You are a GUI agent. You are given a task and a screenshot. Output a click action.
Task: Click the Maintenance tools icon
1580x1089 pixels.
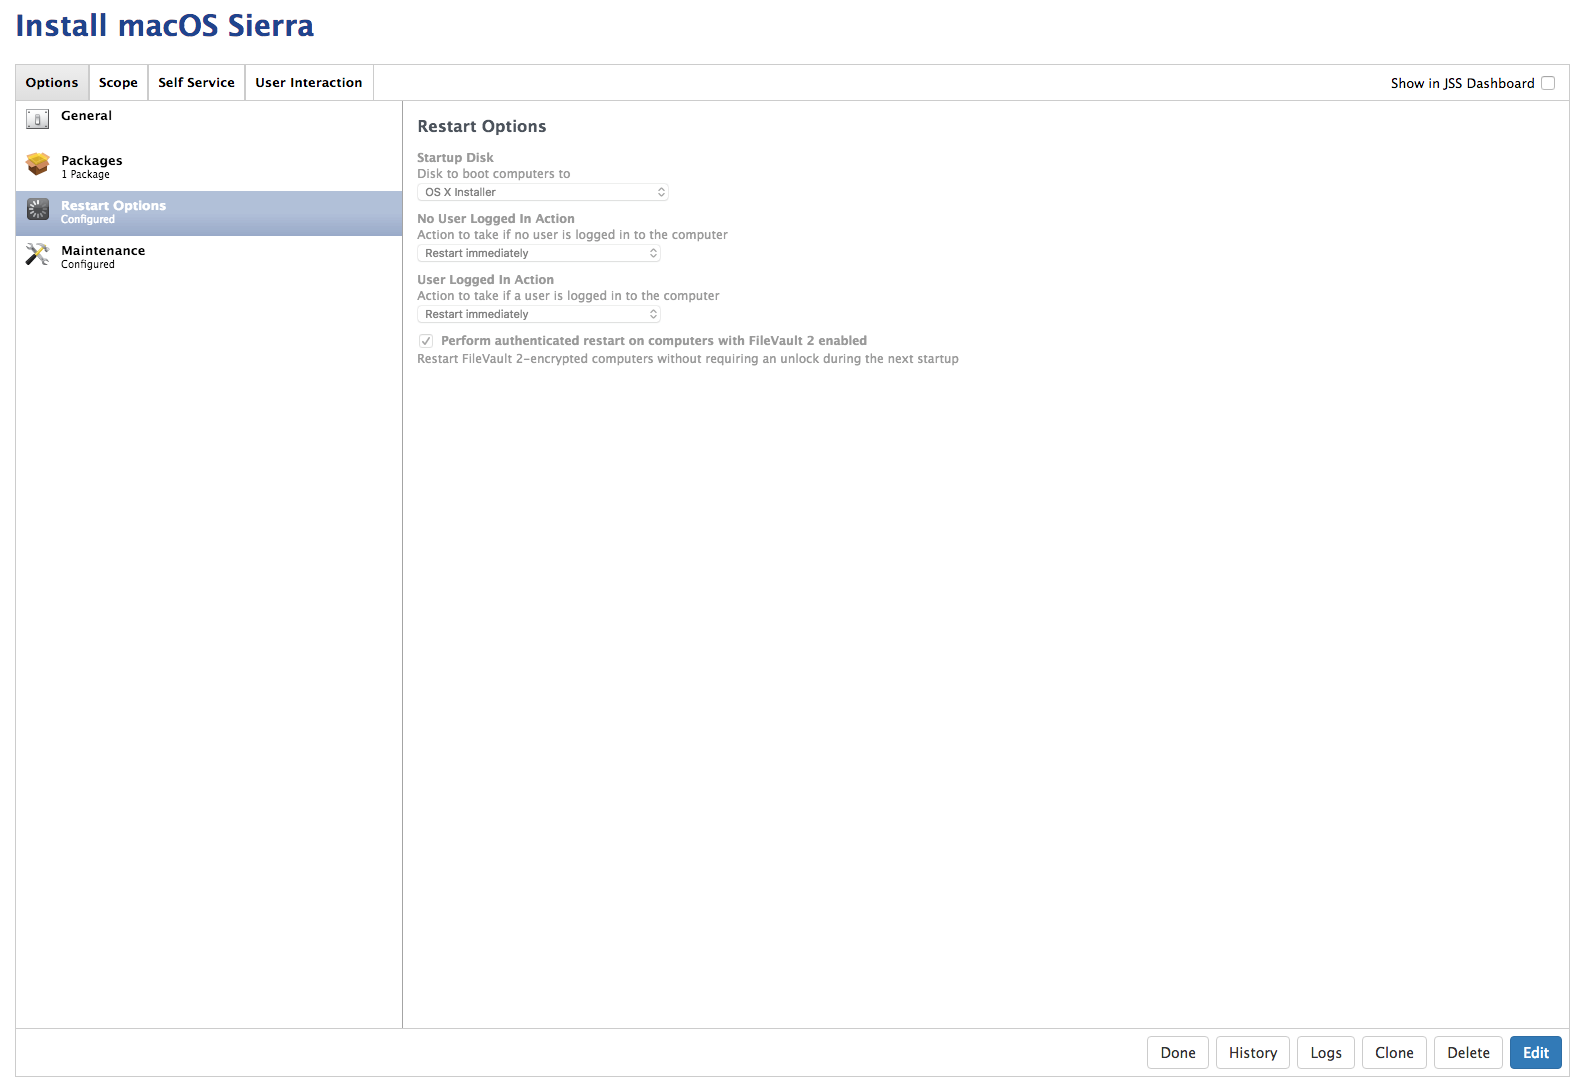tap(37, 254)
